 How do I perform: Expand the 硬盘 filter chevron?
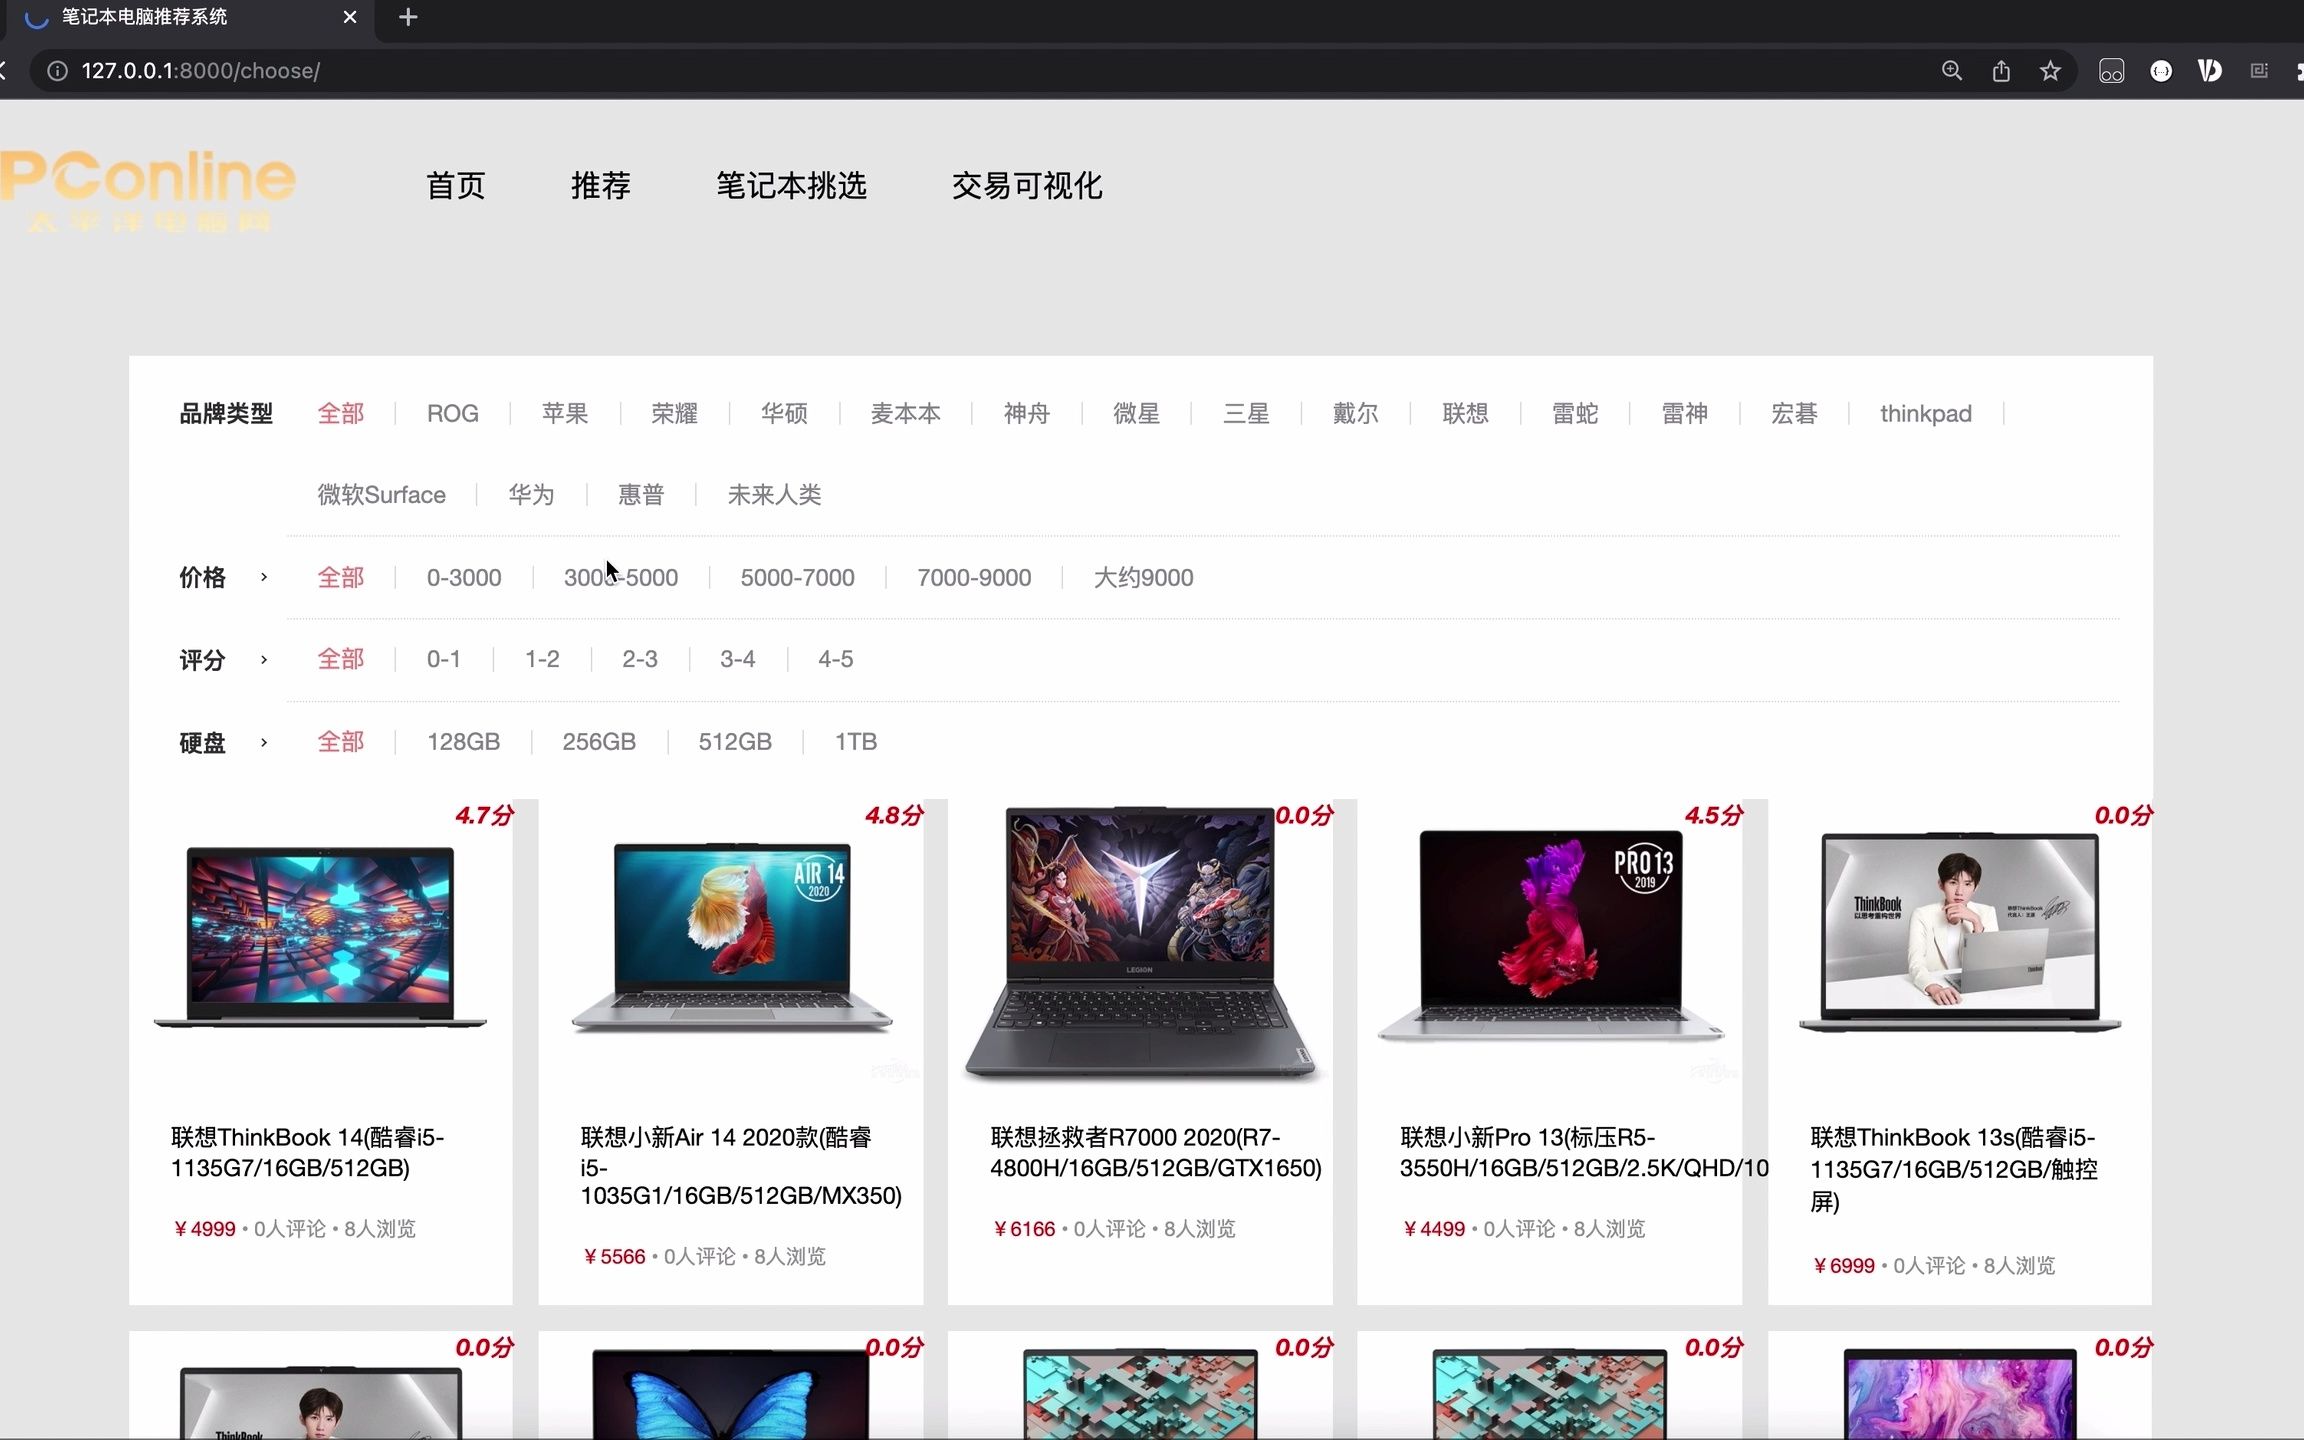tap(264, 742)
